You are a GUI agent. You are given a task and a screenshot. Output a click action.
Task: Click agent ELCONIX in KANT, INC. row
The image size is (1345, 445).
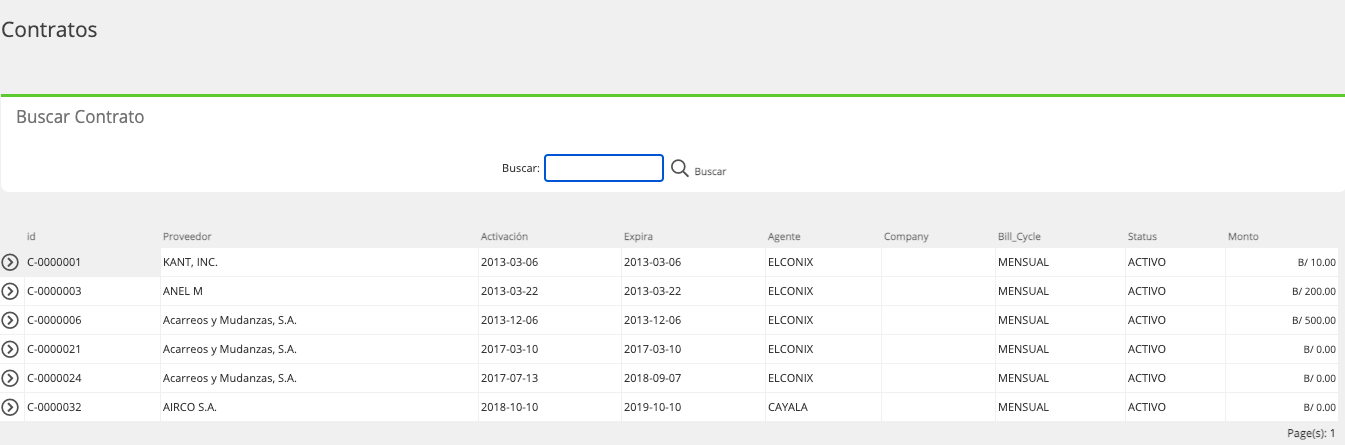[790, 262]
